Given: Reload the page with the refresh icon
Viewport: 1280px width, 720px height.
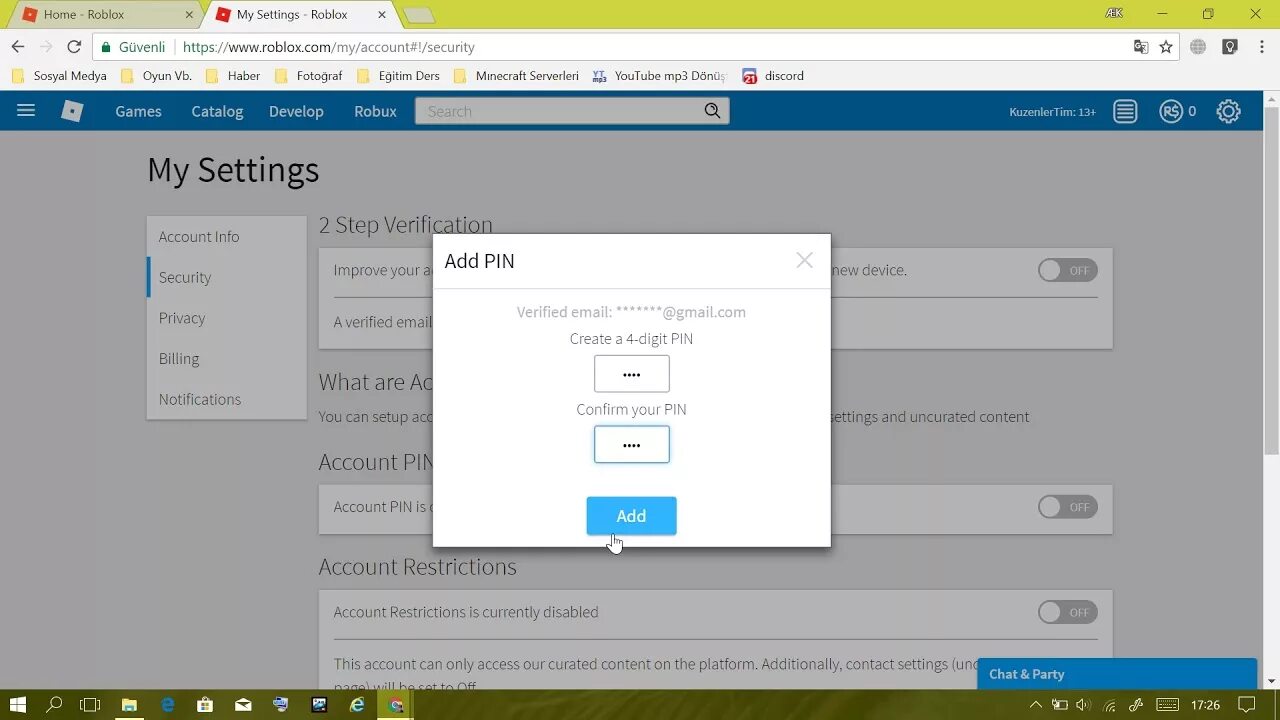Looking at the screenshot, I should (x=74, y=47).
